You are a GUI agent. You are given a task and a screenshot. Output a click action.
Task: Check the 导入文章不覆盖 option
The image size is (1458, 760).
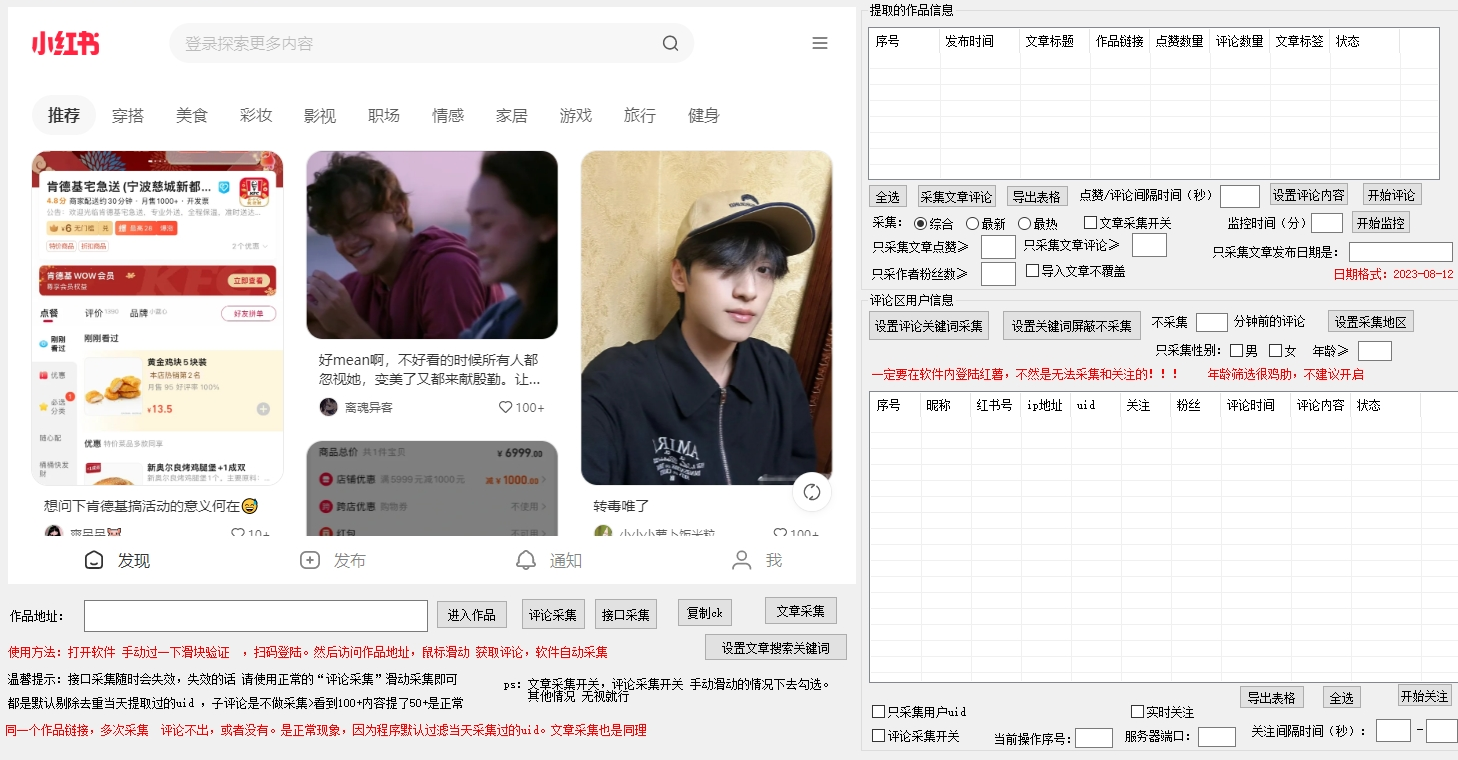pyautogui.click(x=1032, y=270)
